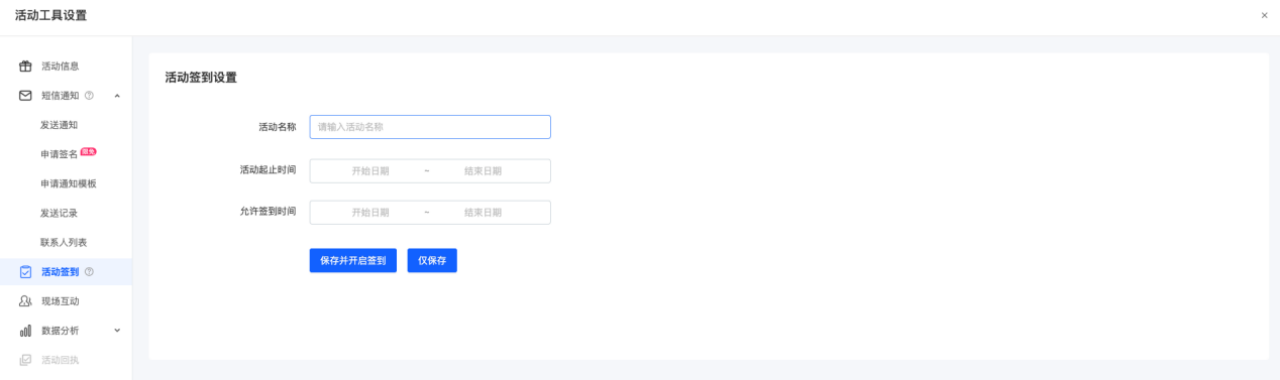Select 申请通知模板 in sidebar
Screen dimensions: 1280x380
[x=68, y=183]
